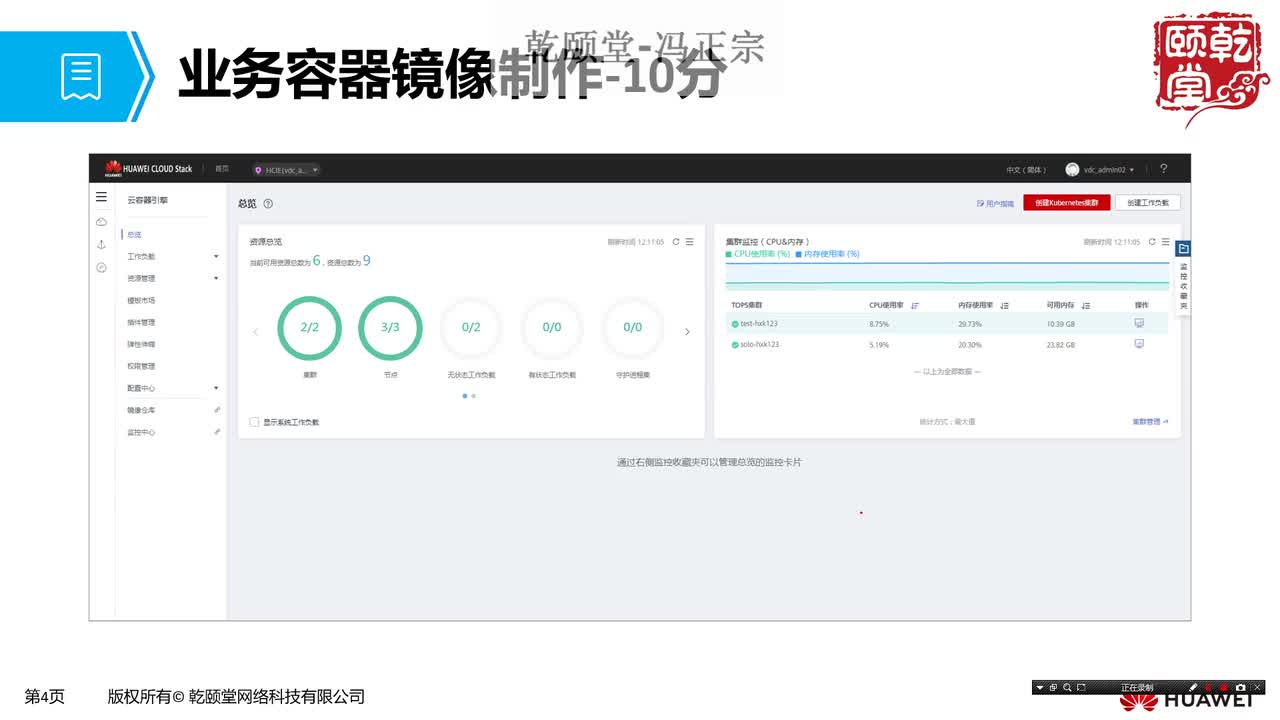Click the pencil tool in recorder bar

(1193, 688)
